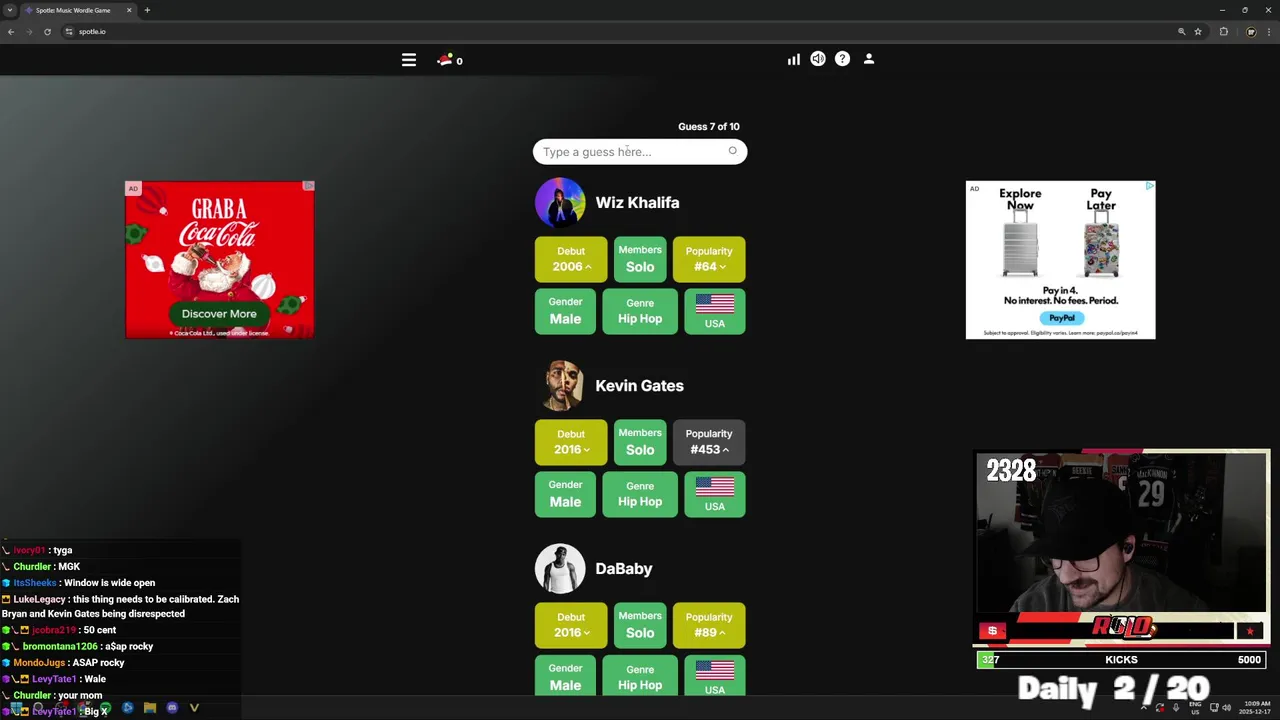The image size is (1280, 720).
Task: Click Wiz Khalifa Members Solo tile
Action: coord(640,259)
